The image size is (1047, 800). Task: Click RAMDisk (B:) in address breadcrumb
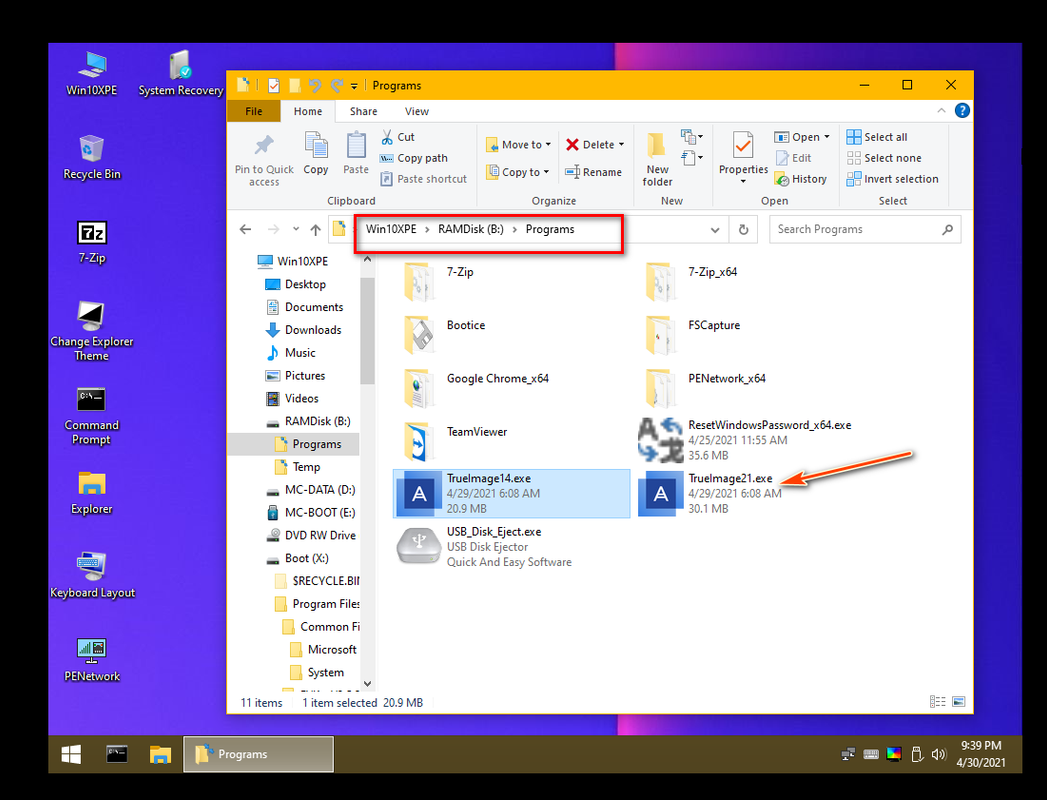click(x=471, y=229)
